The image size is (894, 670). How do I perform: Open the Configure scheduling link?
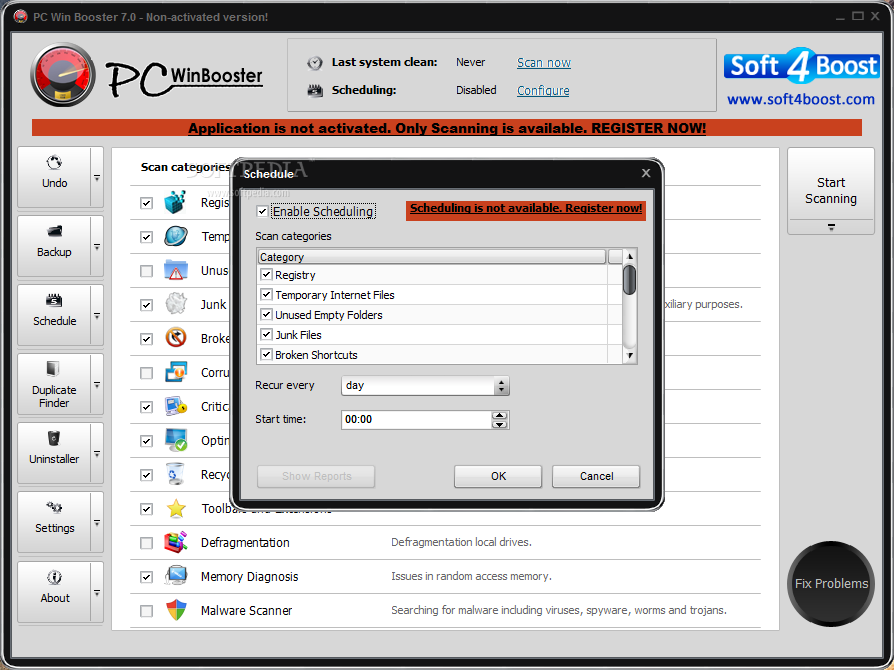(543, 91)
